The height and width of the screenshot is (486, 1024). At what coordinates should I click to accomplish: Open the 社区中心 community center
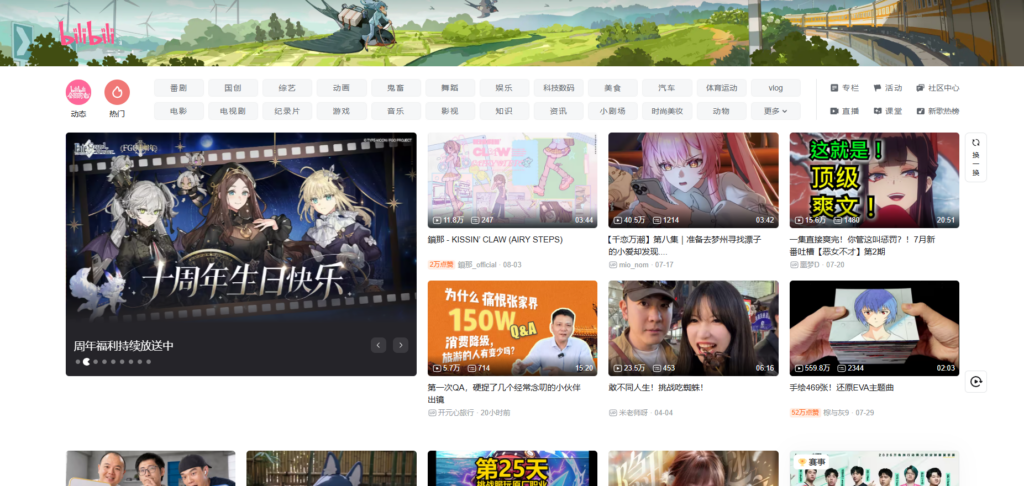tap(937, 88)
